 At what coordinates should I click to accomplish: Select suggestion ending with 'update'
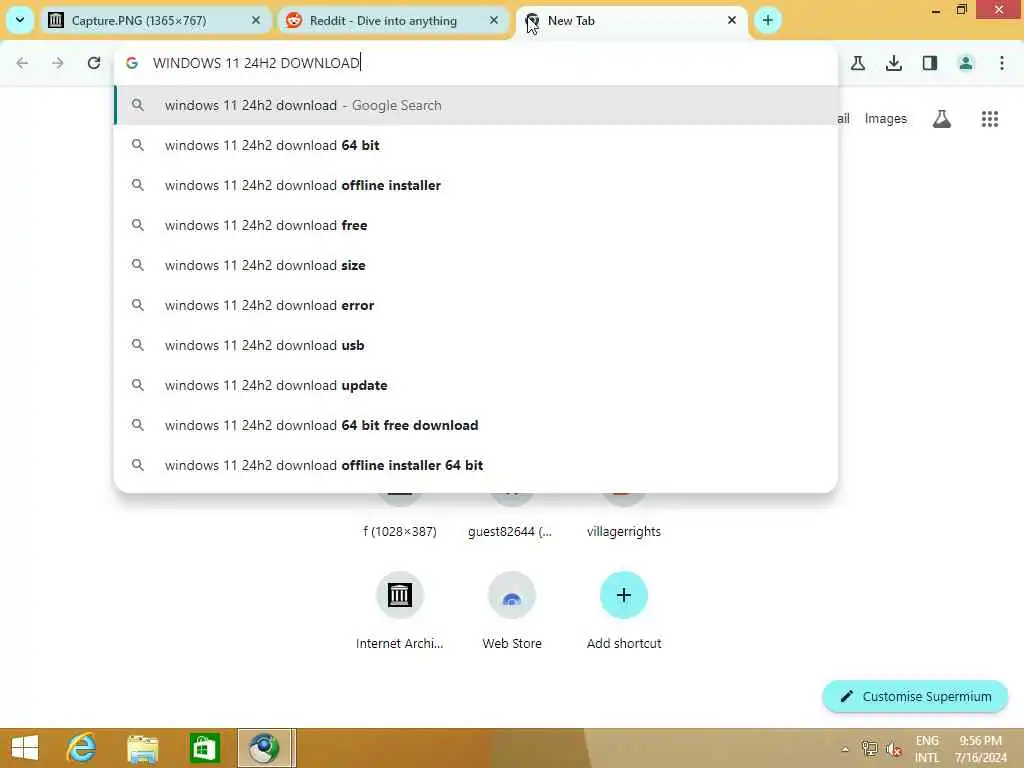click(x=476, y=385)
